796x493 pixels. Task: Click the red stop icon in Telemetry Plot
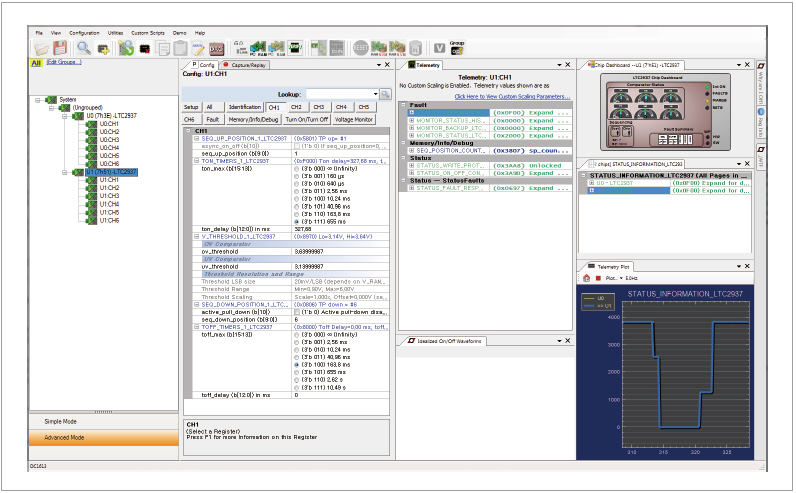[596, 277]
